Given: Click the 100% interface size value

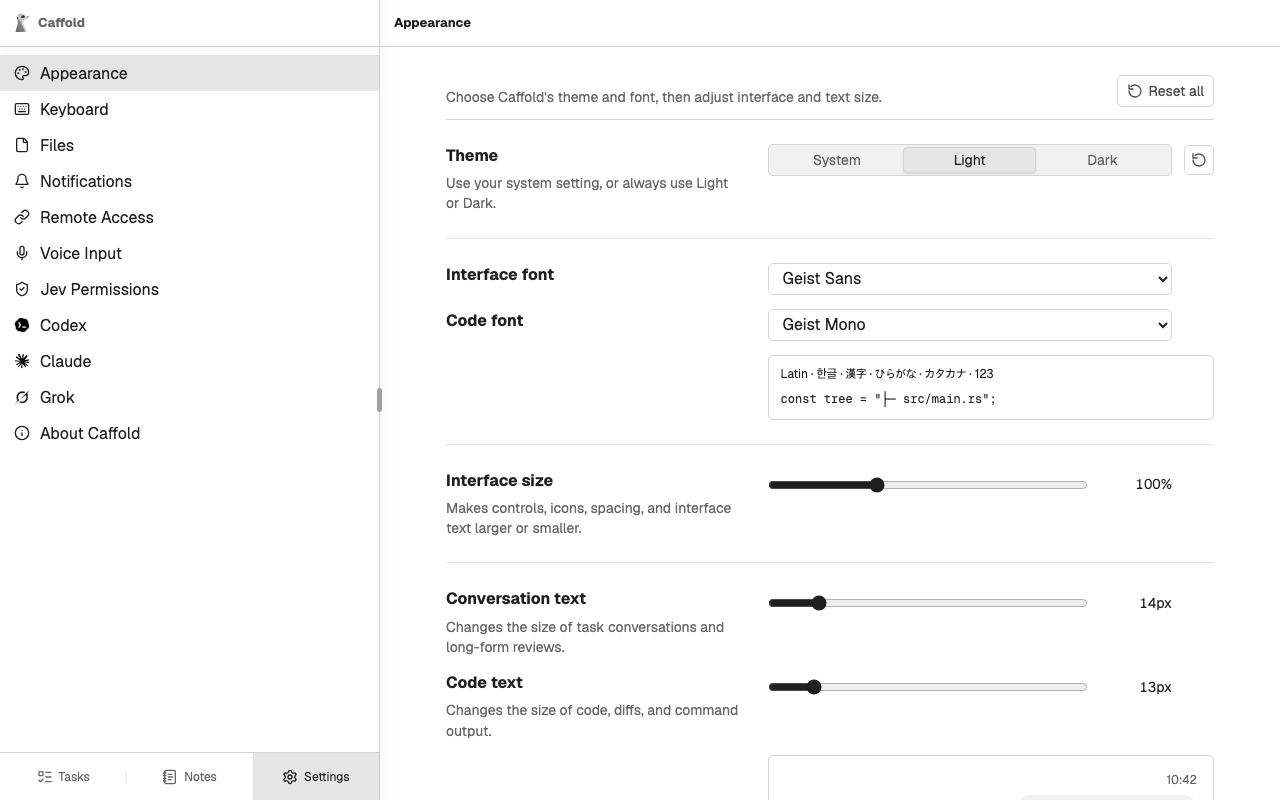Looking at the screenshot, I should point(1153,484).
